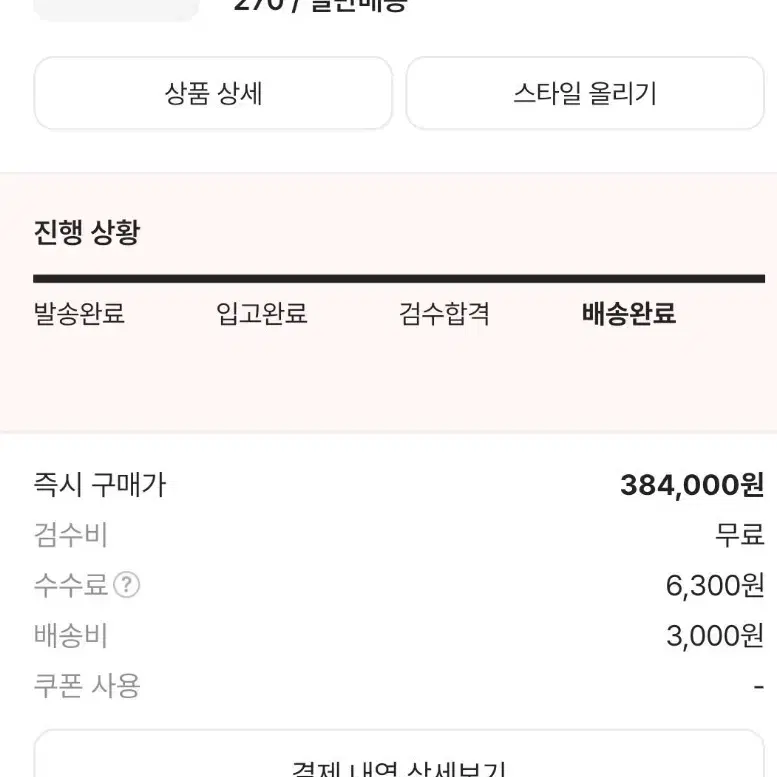Tap the product thumbnail image

pyautogui.click(x=116, y=8)
